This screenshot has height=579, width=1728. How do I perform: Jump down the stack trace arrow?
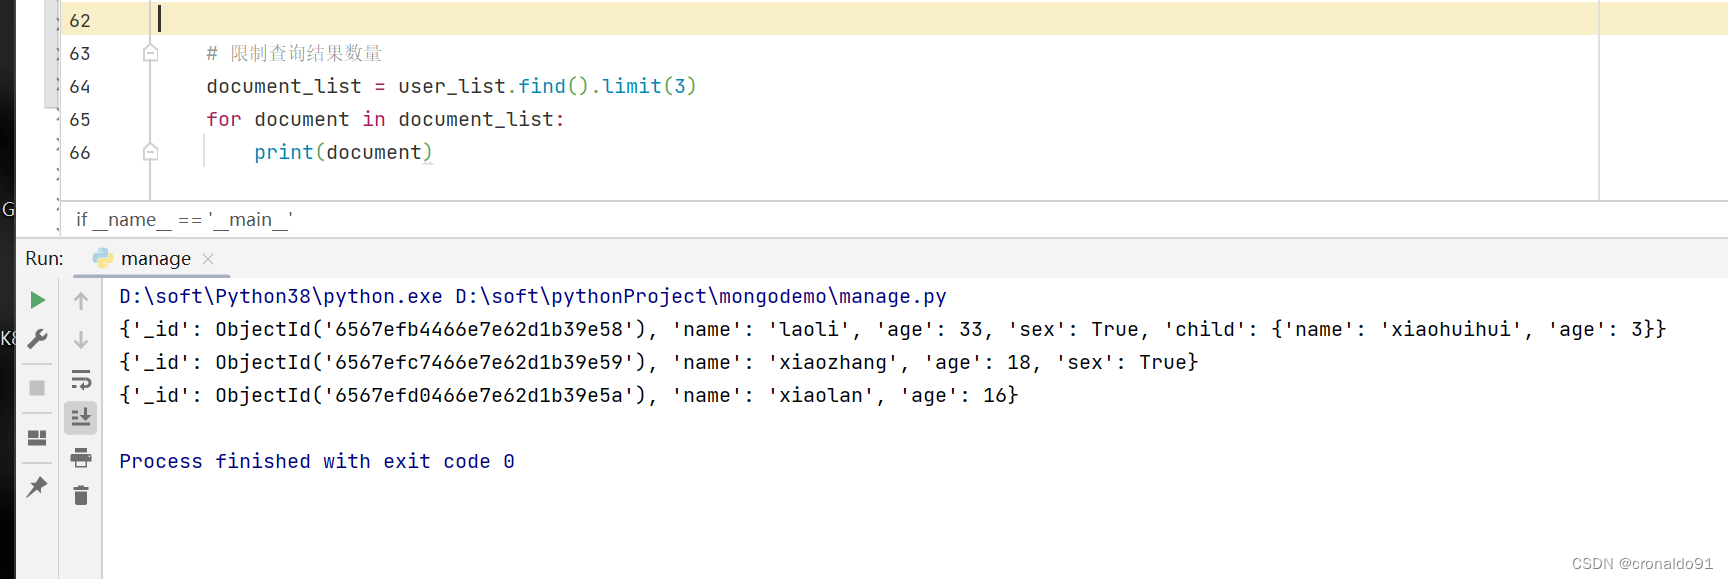[x=81, y=340]
